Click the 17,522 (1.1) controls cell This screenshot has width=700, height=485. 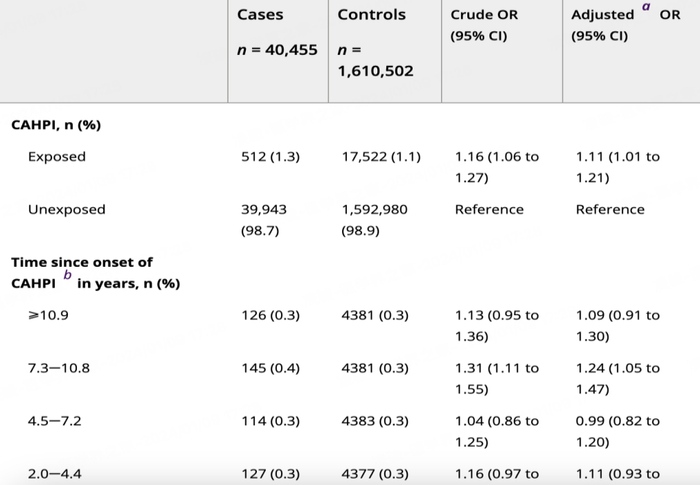click(381, 157)
